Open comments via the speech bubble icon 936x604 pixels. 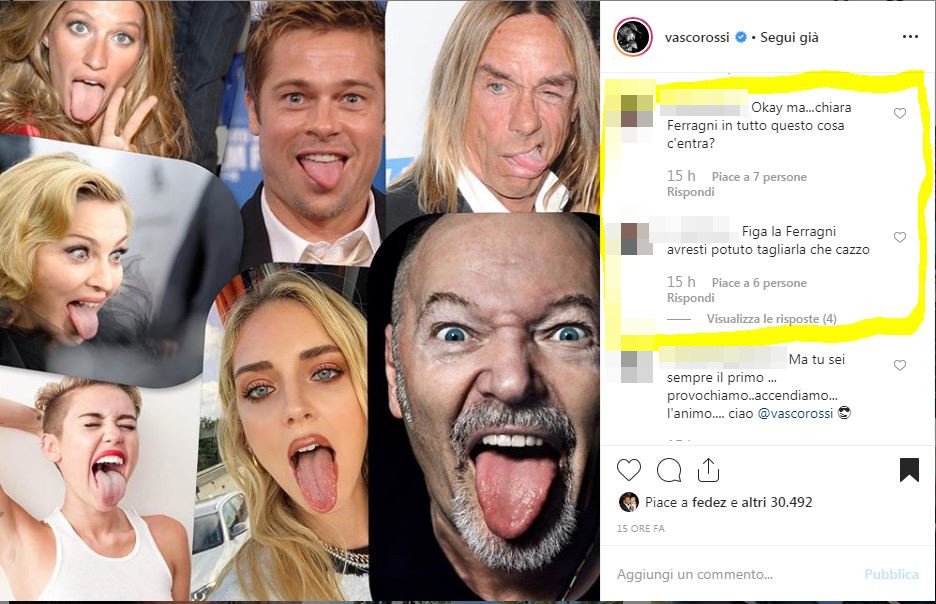(668, 470)
